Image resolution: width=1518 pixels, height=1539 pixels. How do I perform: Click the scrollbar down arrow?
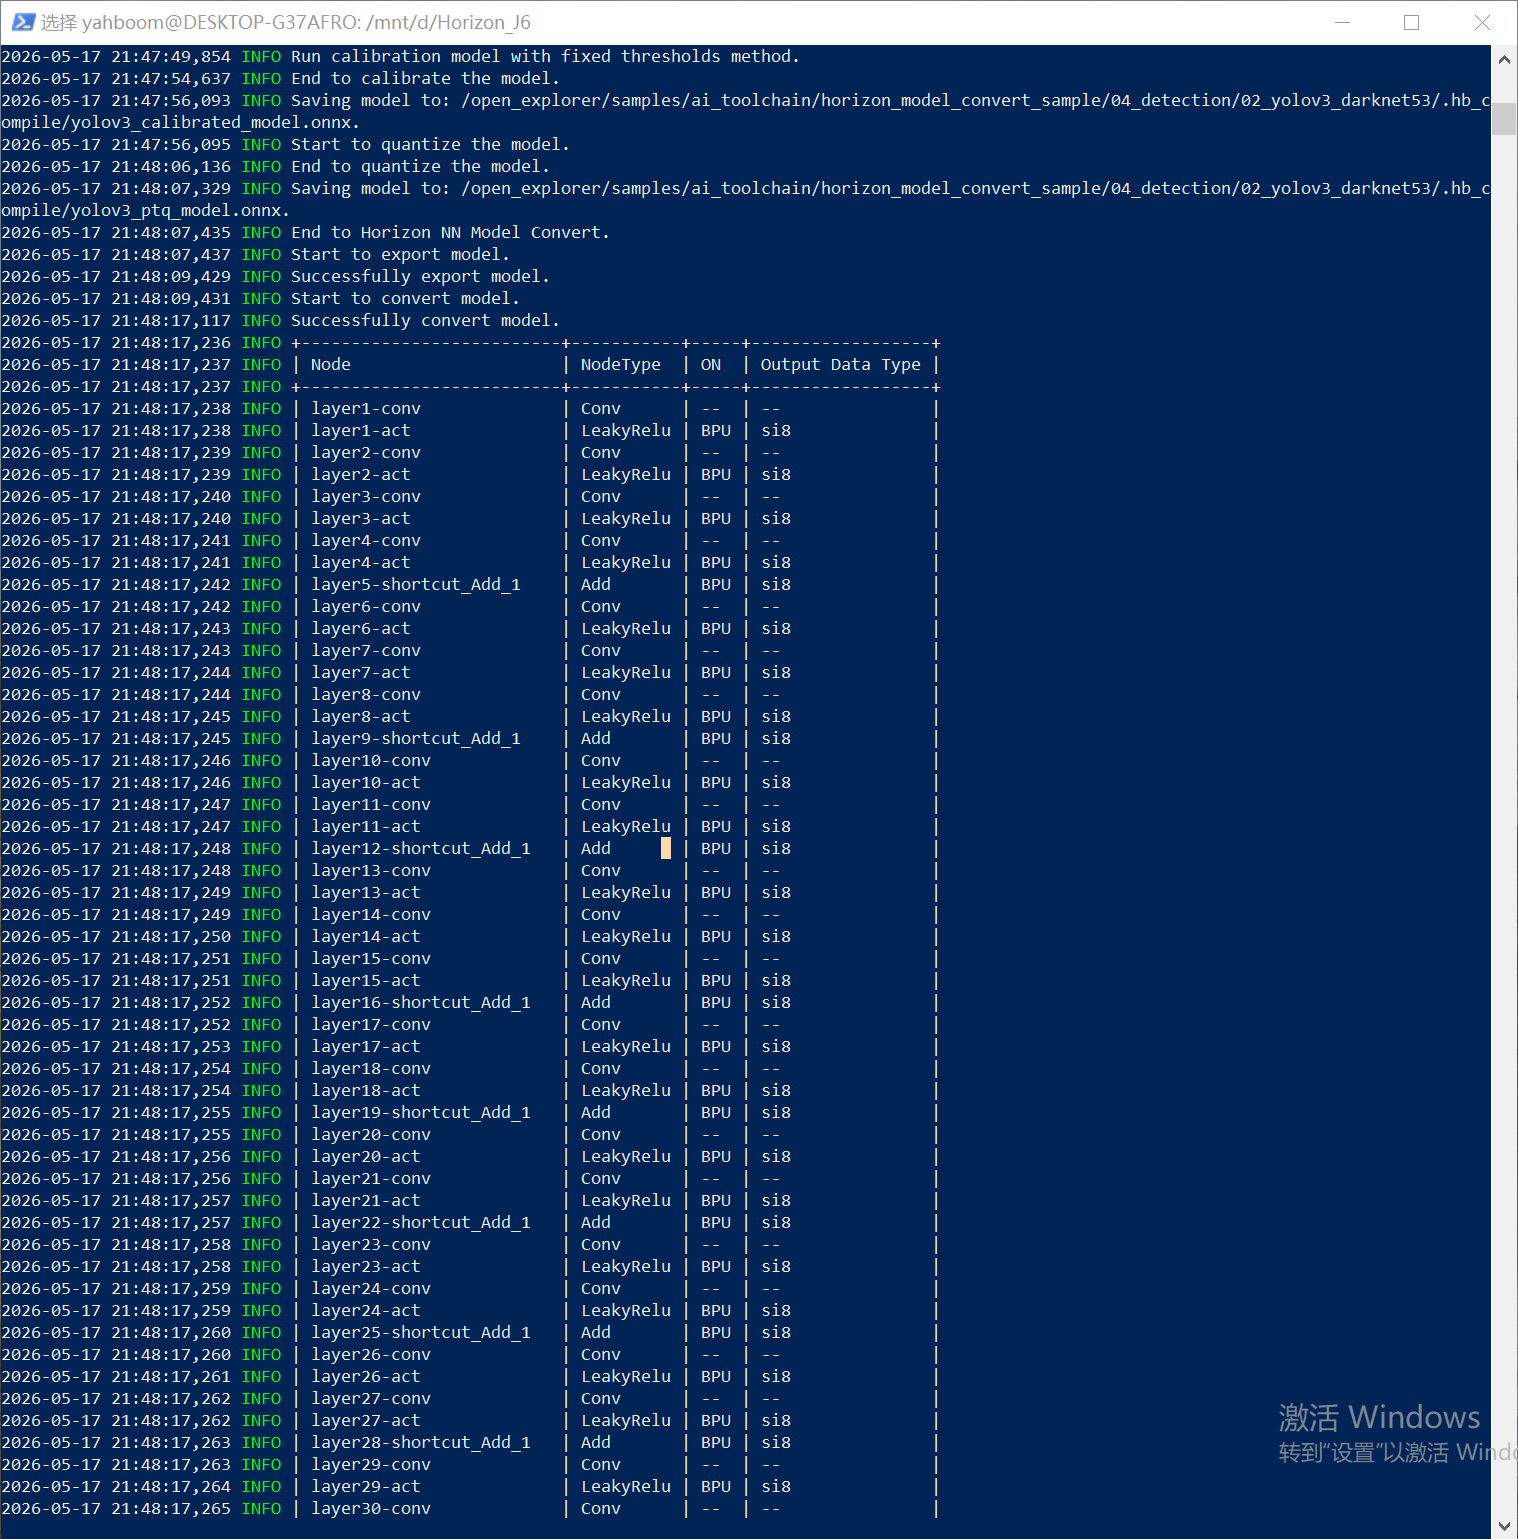click(x=1504, y=1525)
